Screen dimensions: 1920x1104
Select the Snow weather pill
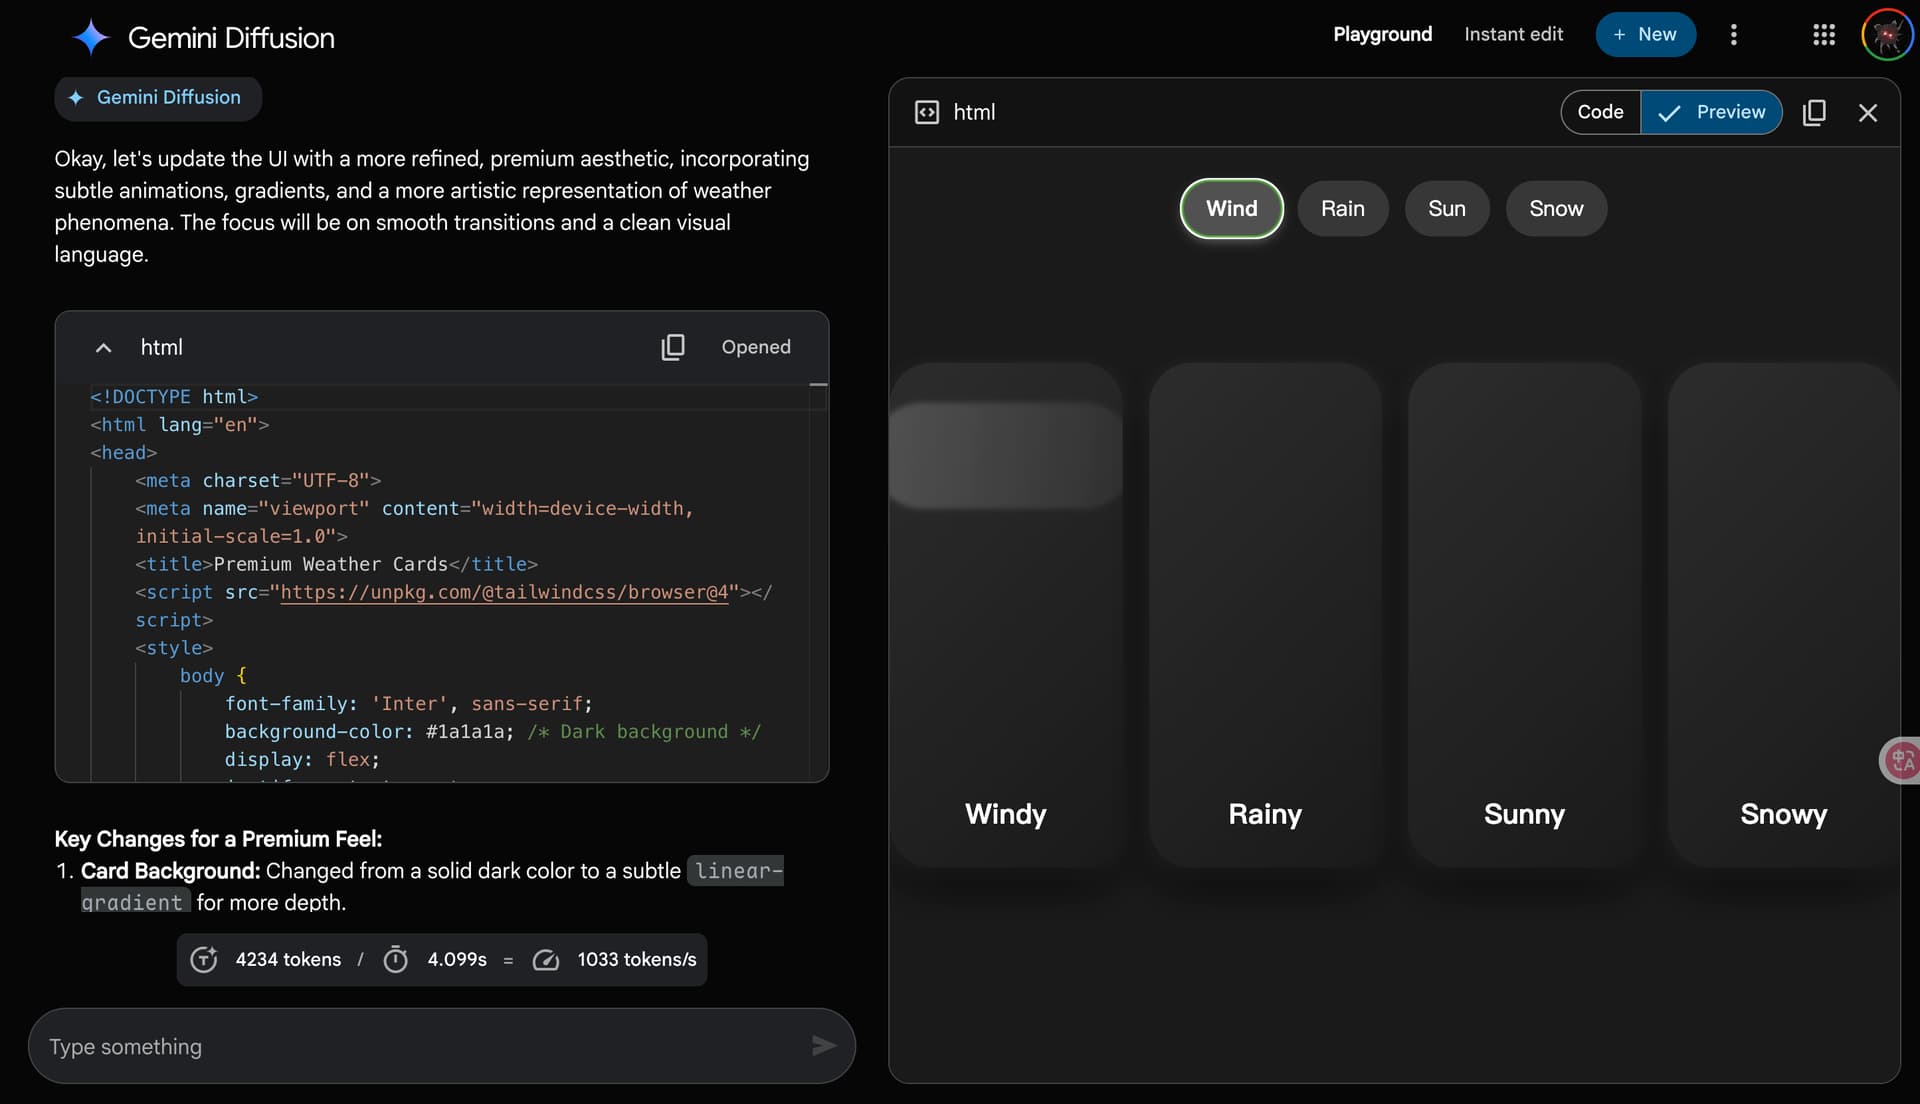pos(1556,208)
